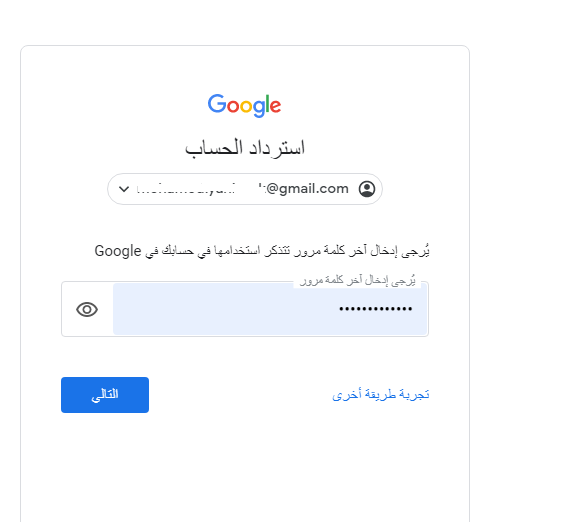
Task: Click the Google word in instruction text
Action: point(118,251)
